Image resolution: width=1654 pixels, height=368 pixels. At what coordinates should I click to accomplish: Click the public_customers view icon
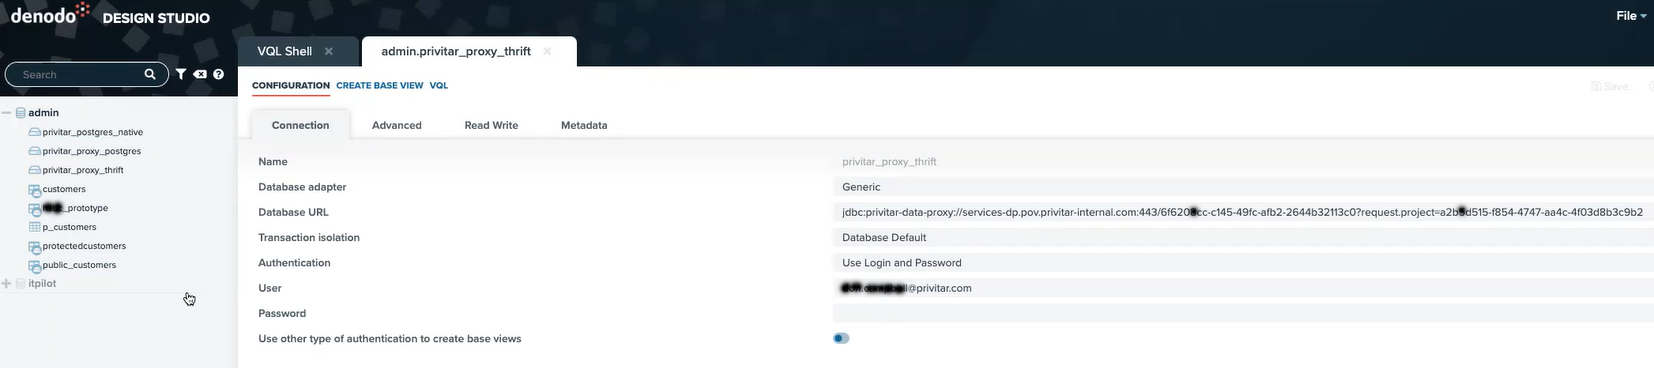(34, 265)
